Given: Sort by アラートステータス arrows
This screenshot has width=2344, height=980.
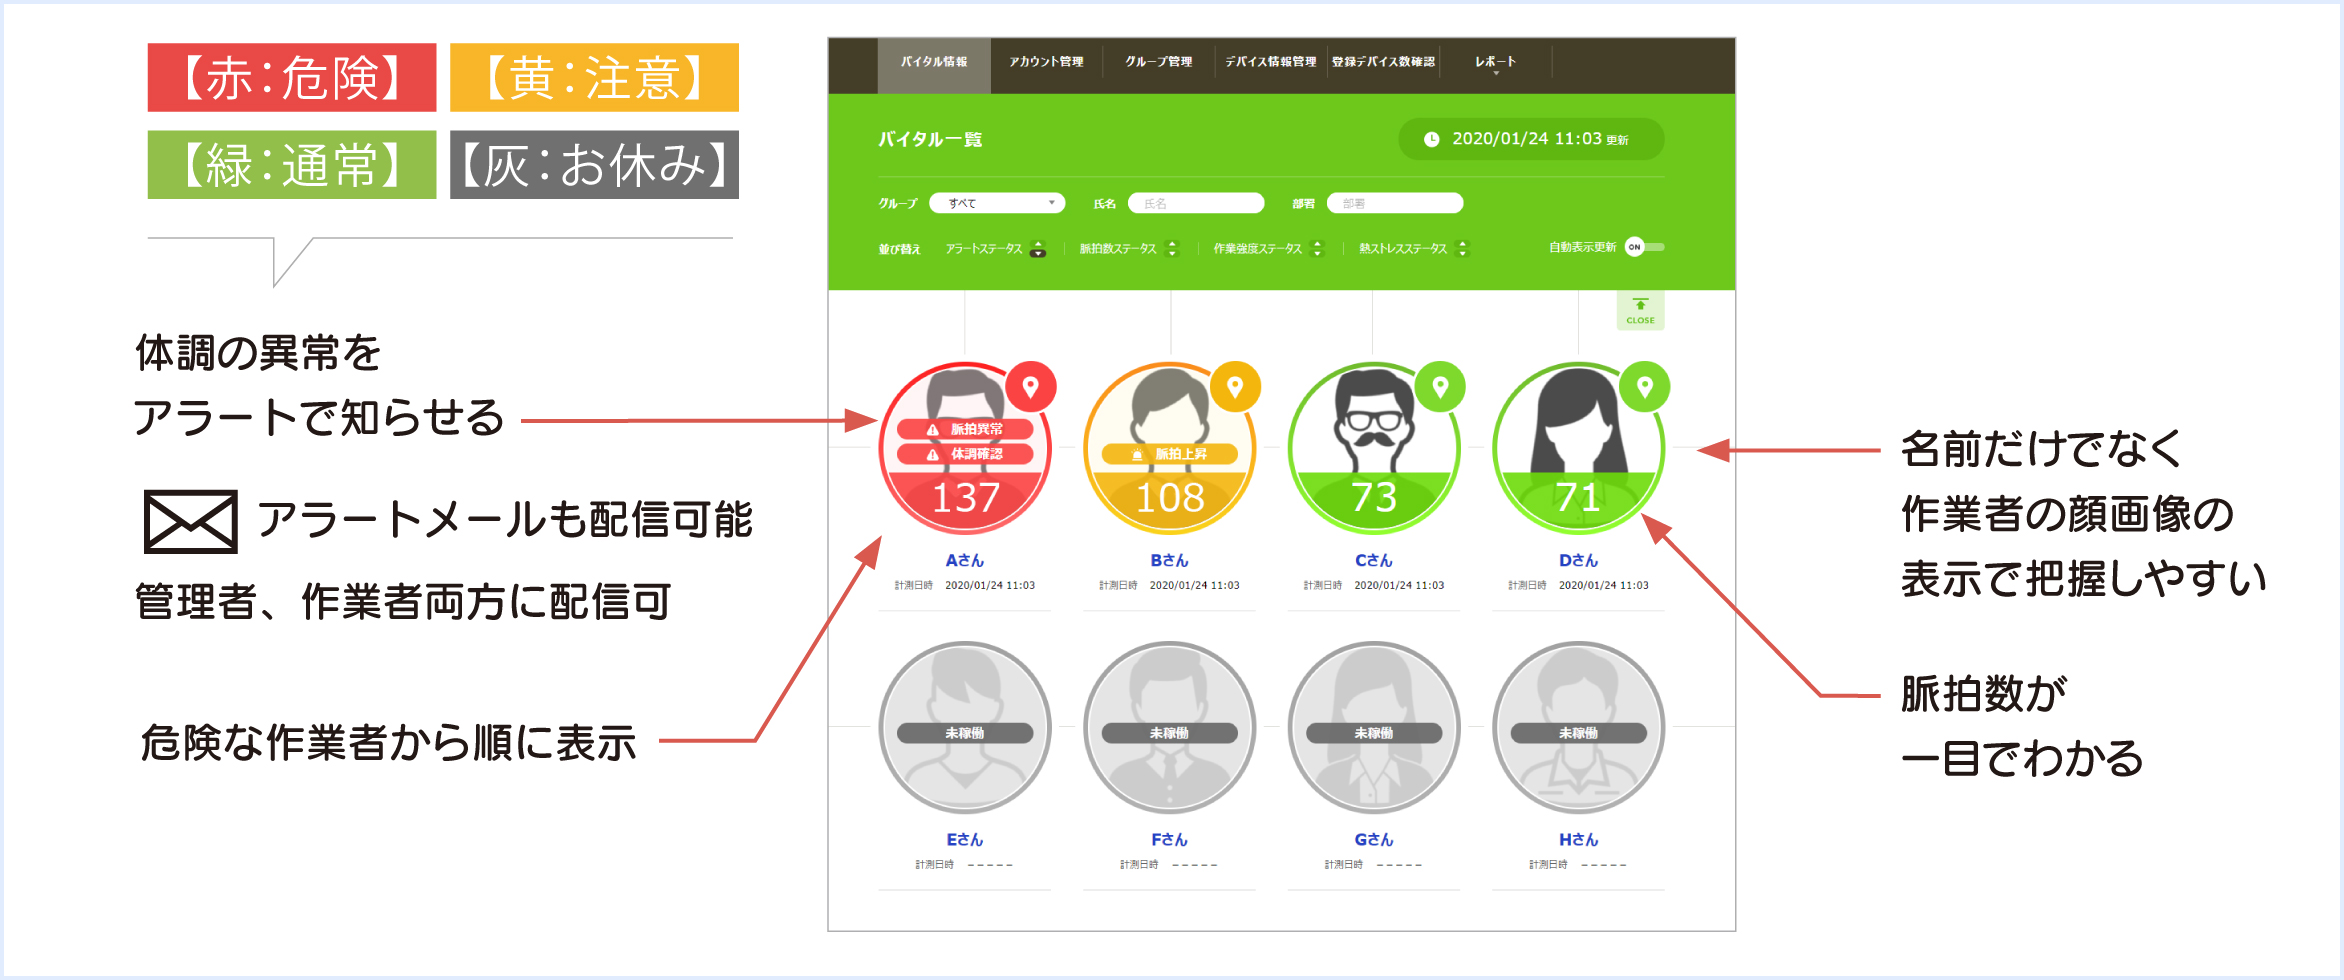Looking at the screenshot, I should 1038,249.
